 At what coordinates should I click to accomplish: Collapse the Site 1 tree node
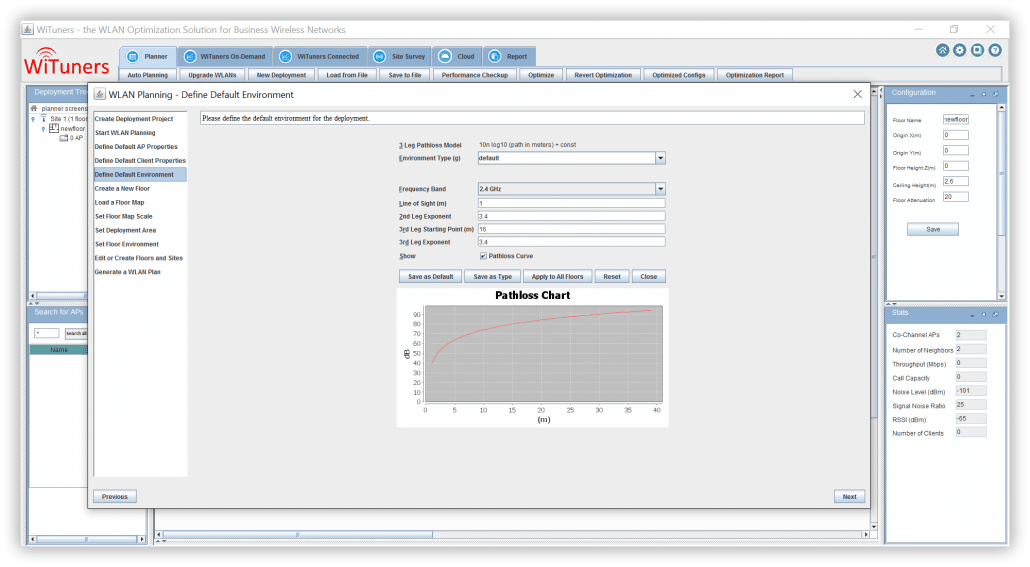33,119
